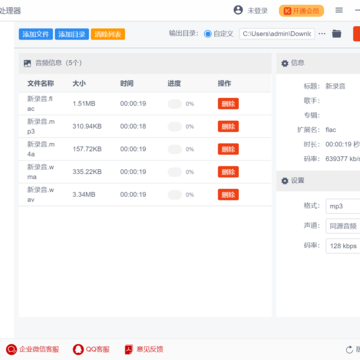Click progress bar of 新录音.flac row
360x360 pixels.
pos(175,104)
